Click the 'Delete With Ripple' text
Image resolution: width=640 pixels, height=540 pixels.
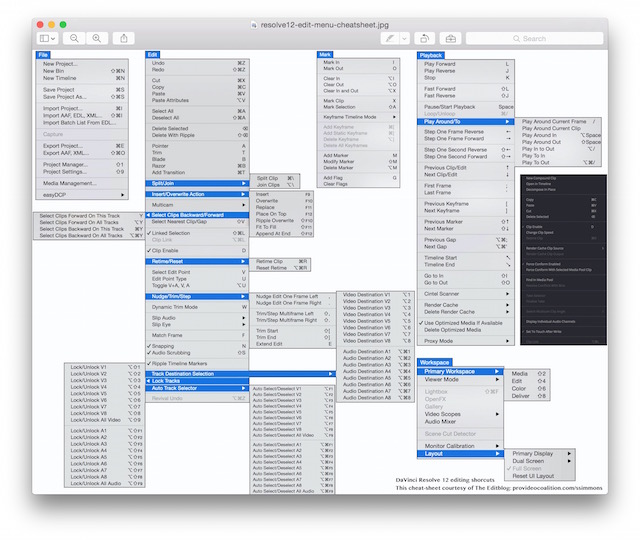(x=173, y=135)
